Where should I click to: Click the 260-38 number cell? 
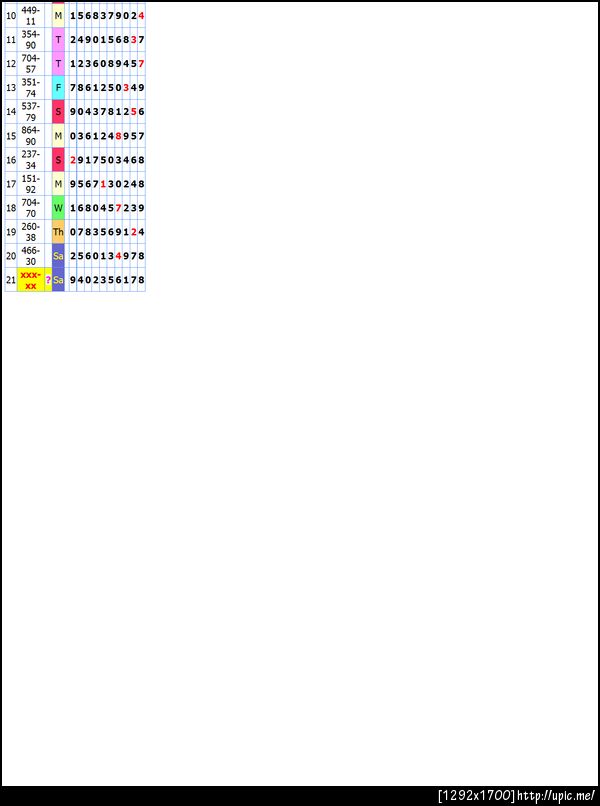(x=31, y=232)
